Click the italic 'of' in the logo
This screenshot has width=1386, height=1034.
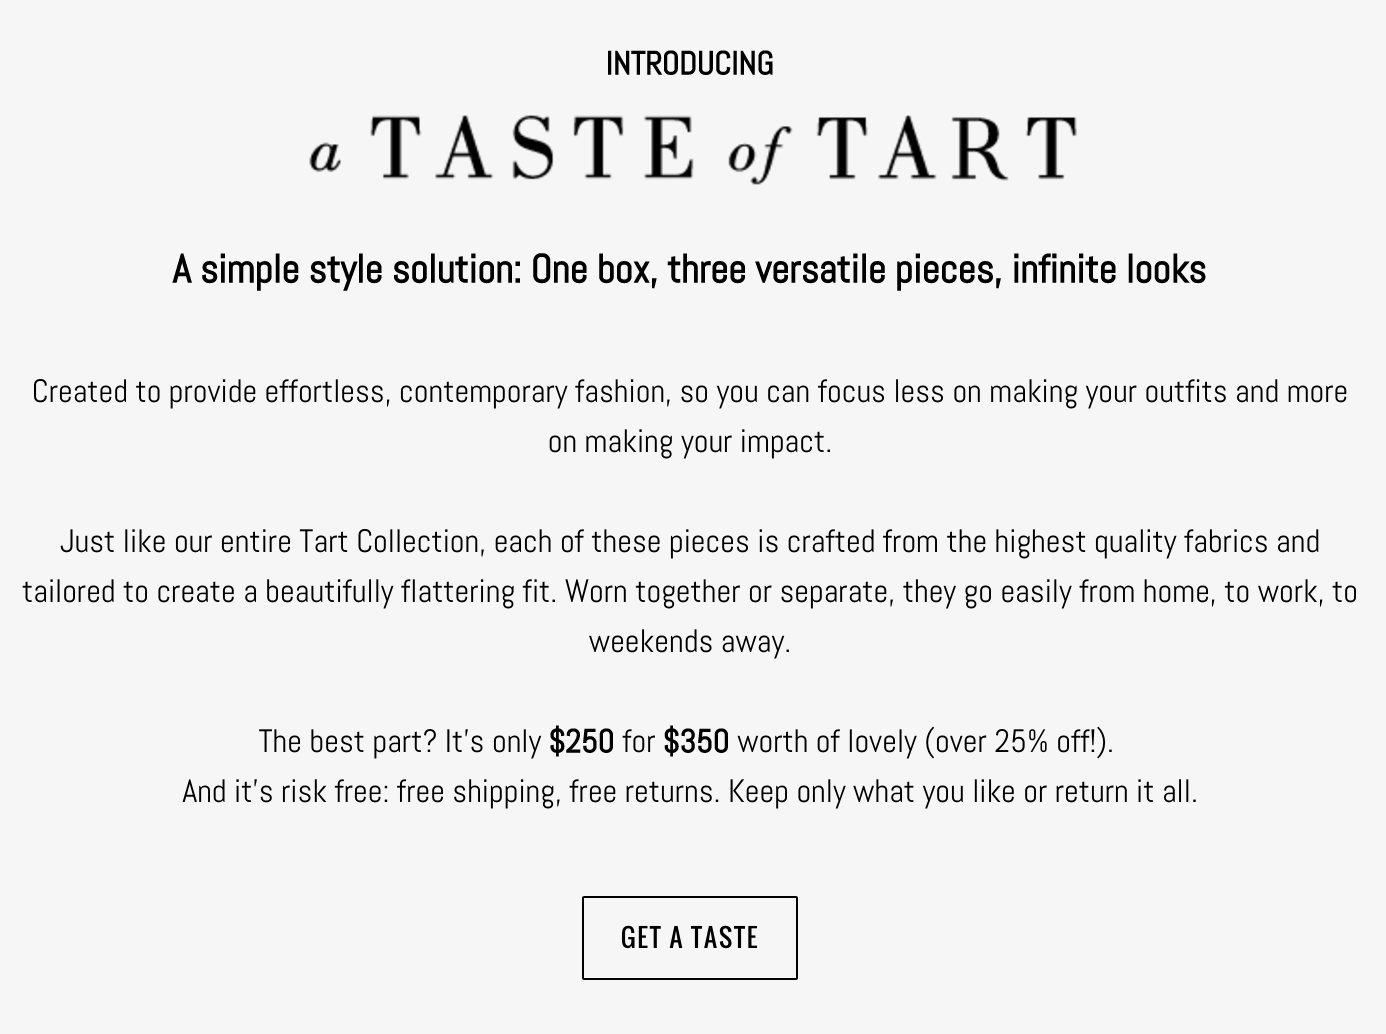pyautogui.click(x=757, y=153)
